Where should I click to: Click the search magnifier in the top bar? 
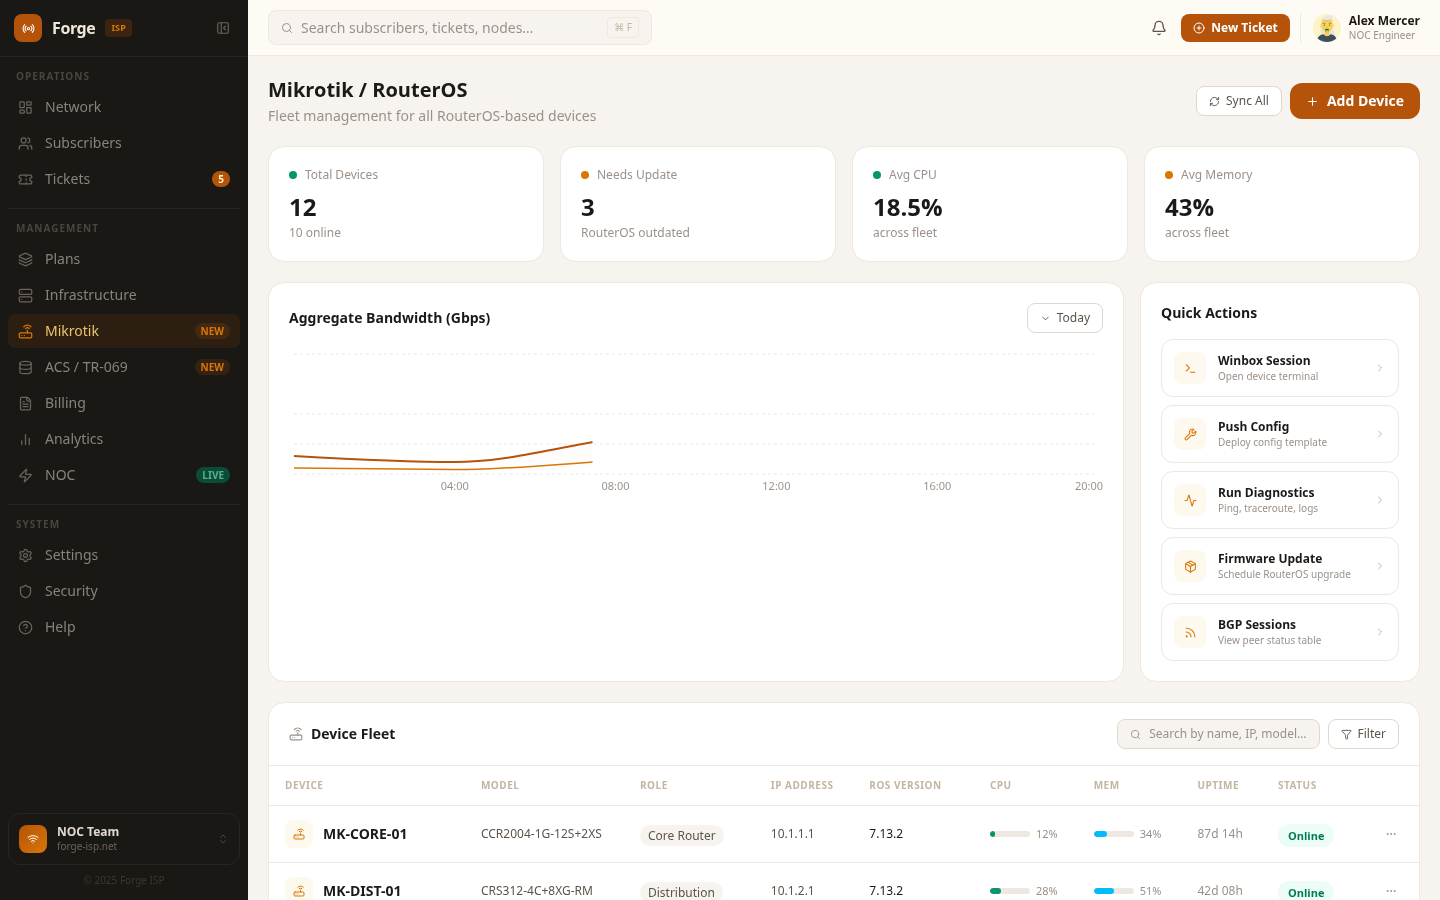tap(287, 28)
